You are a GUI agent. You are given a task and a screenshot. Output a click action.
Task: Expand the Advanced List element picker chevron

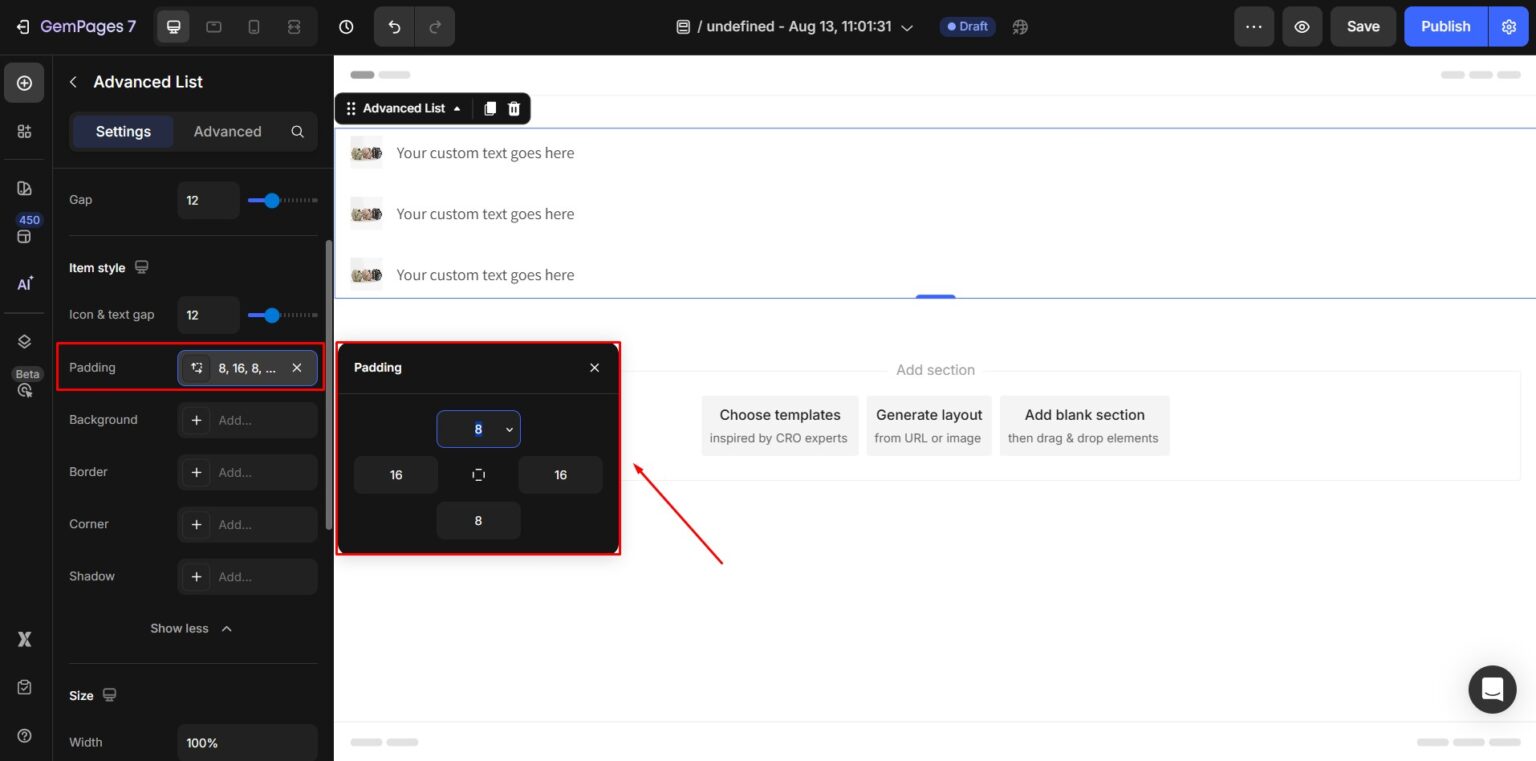[457, 109]
